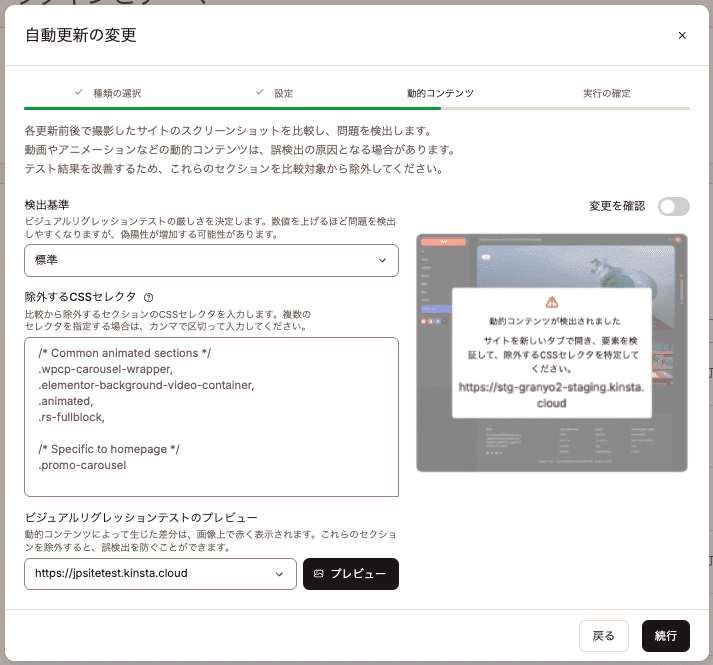Click the 検出基準 label

pyautogui.click(x=47, y=205)
